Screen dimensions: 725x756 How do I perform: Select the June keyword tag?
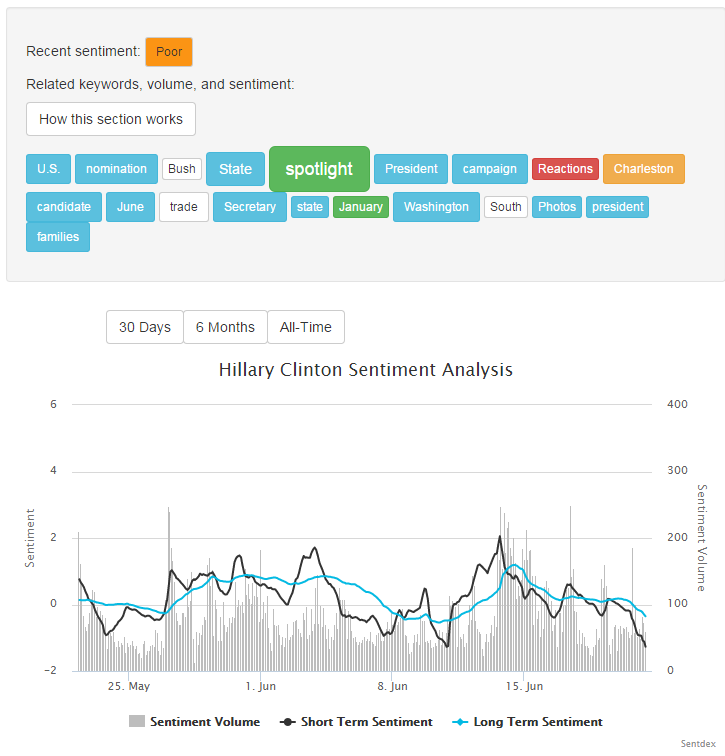pyautogui.click(x=130, y=207)
